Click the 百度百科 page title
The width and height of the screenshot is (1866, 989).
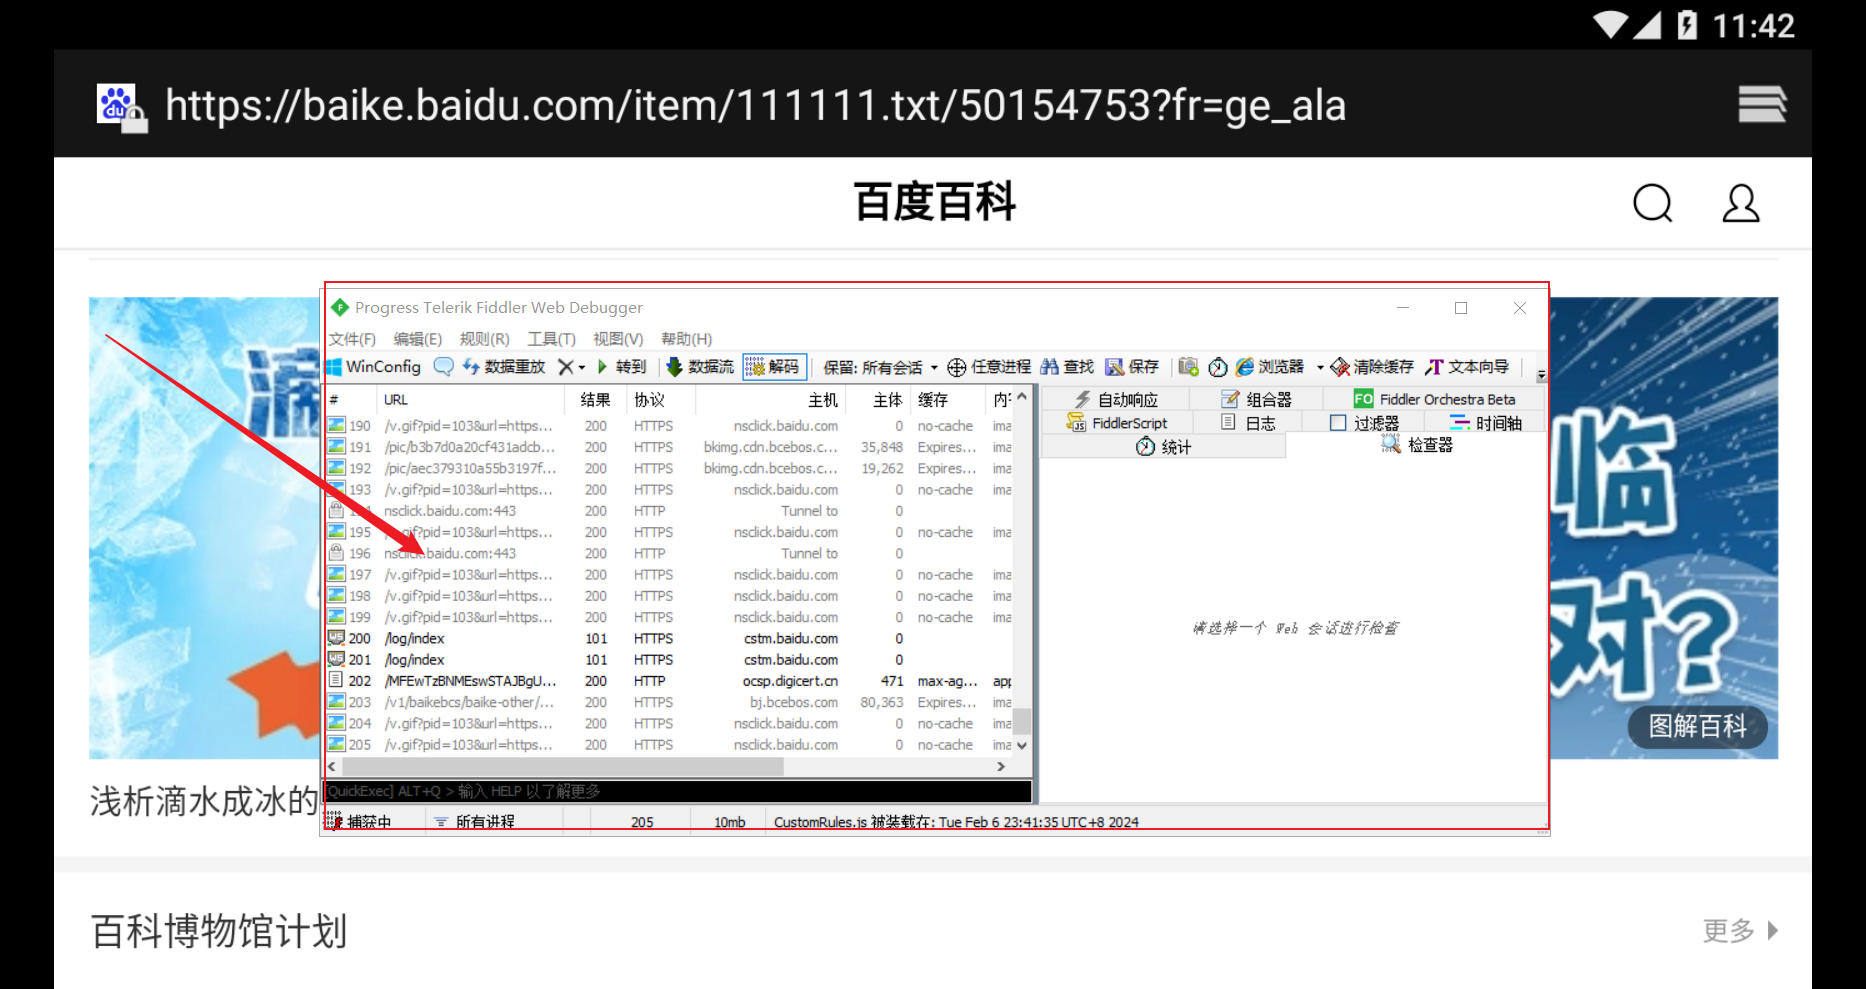tap(934, 202)
